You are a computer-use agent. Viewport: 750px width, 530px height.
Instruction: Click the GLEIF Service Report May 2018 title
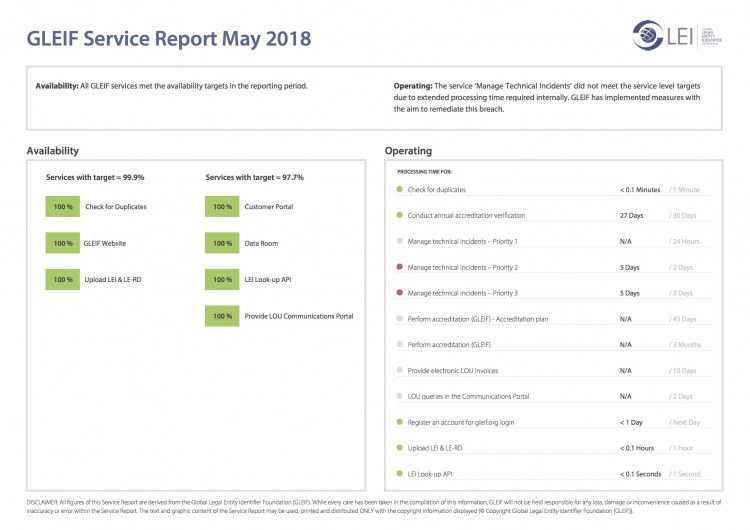point(168,39)
